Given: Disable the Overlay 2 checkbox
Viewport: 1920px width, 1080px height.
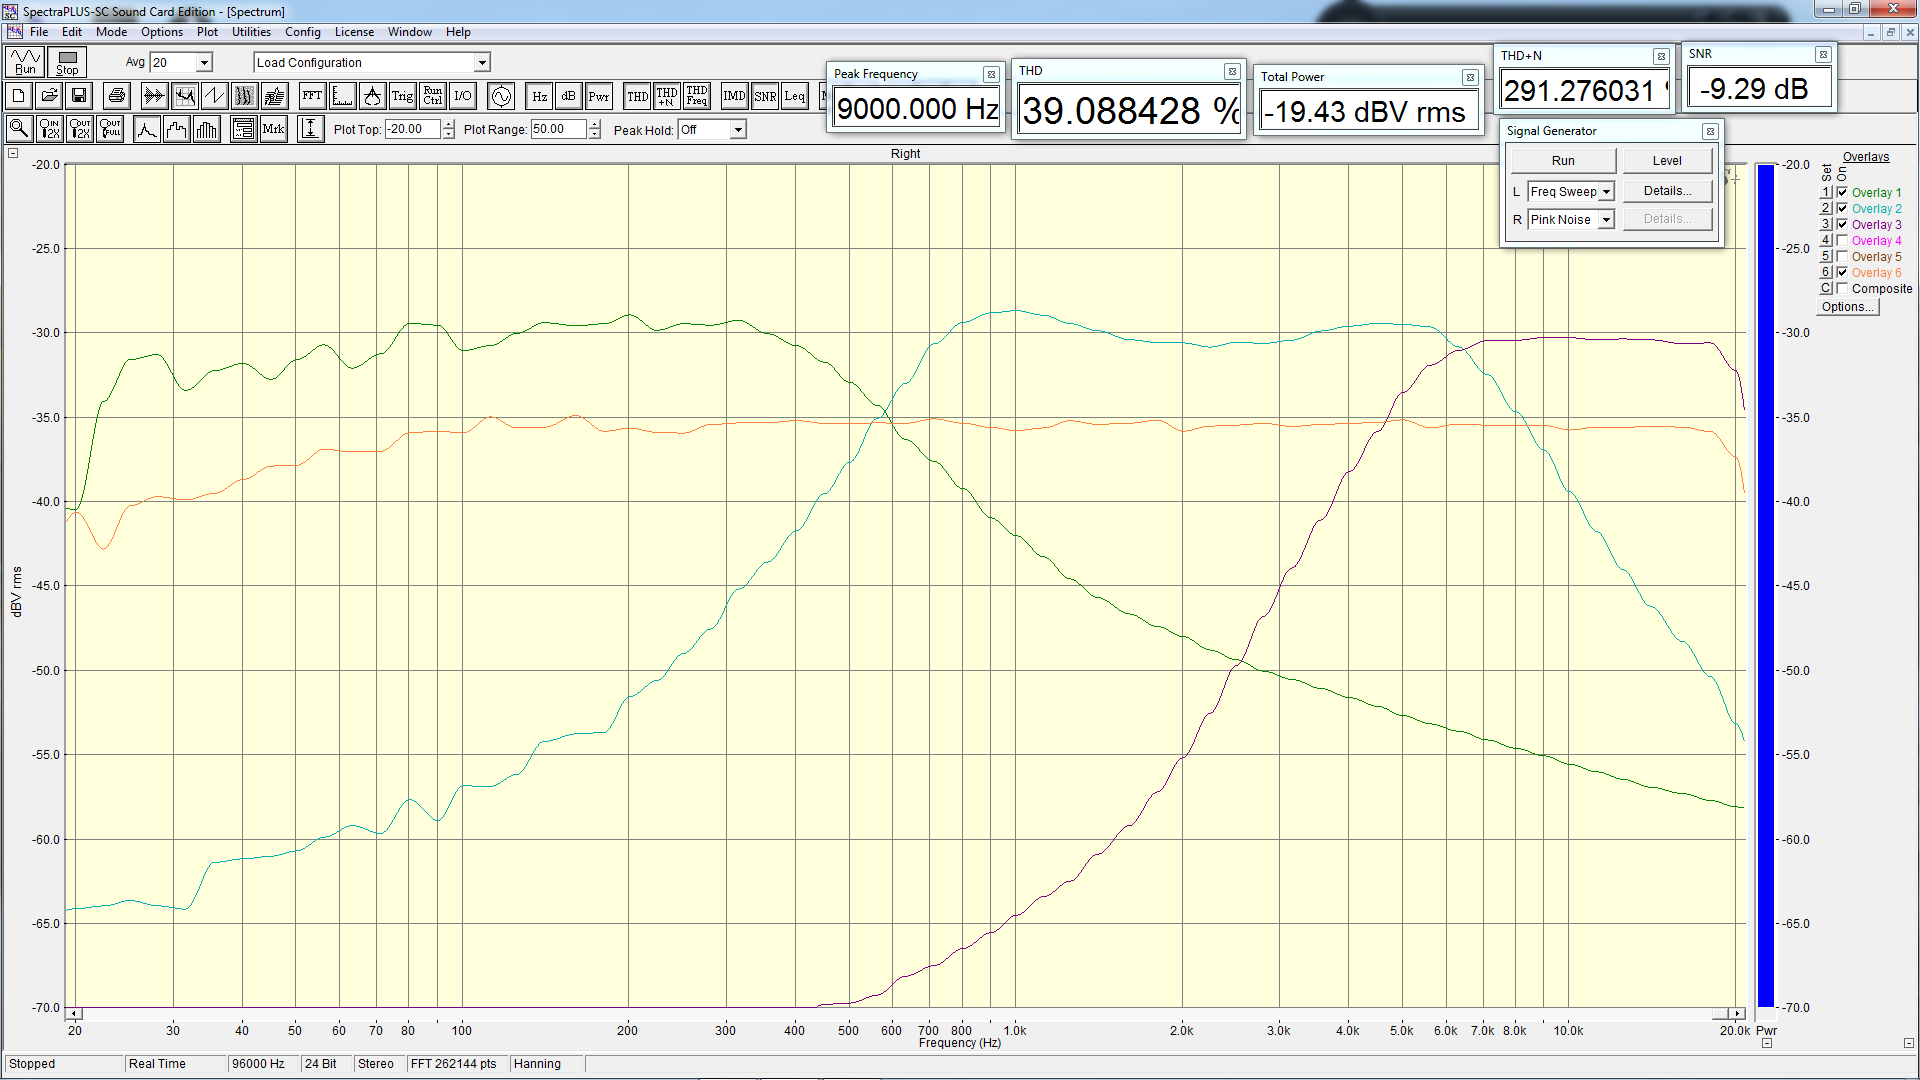Looking at the screenshot, I should (1842, 208).
